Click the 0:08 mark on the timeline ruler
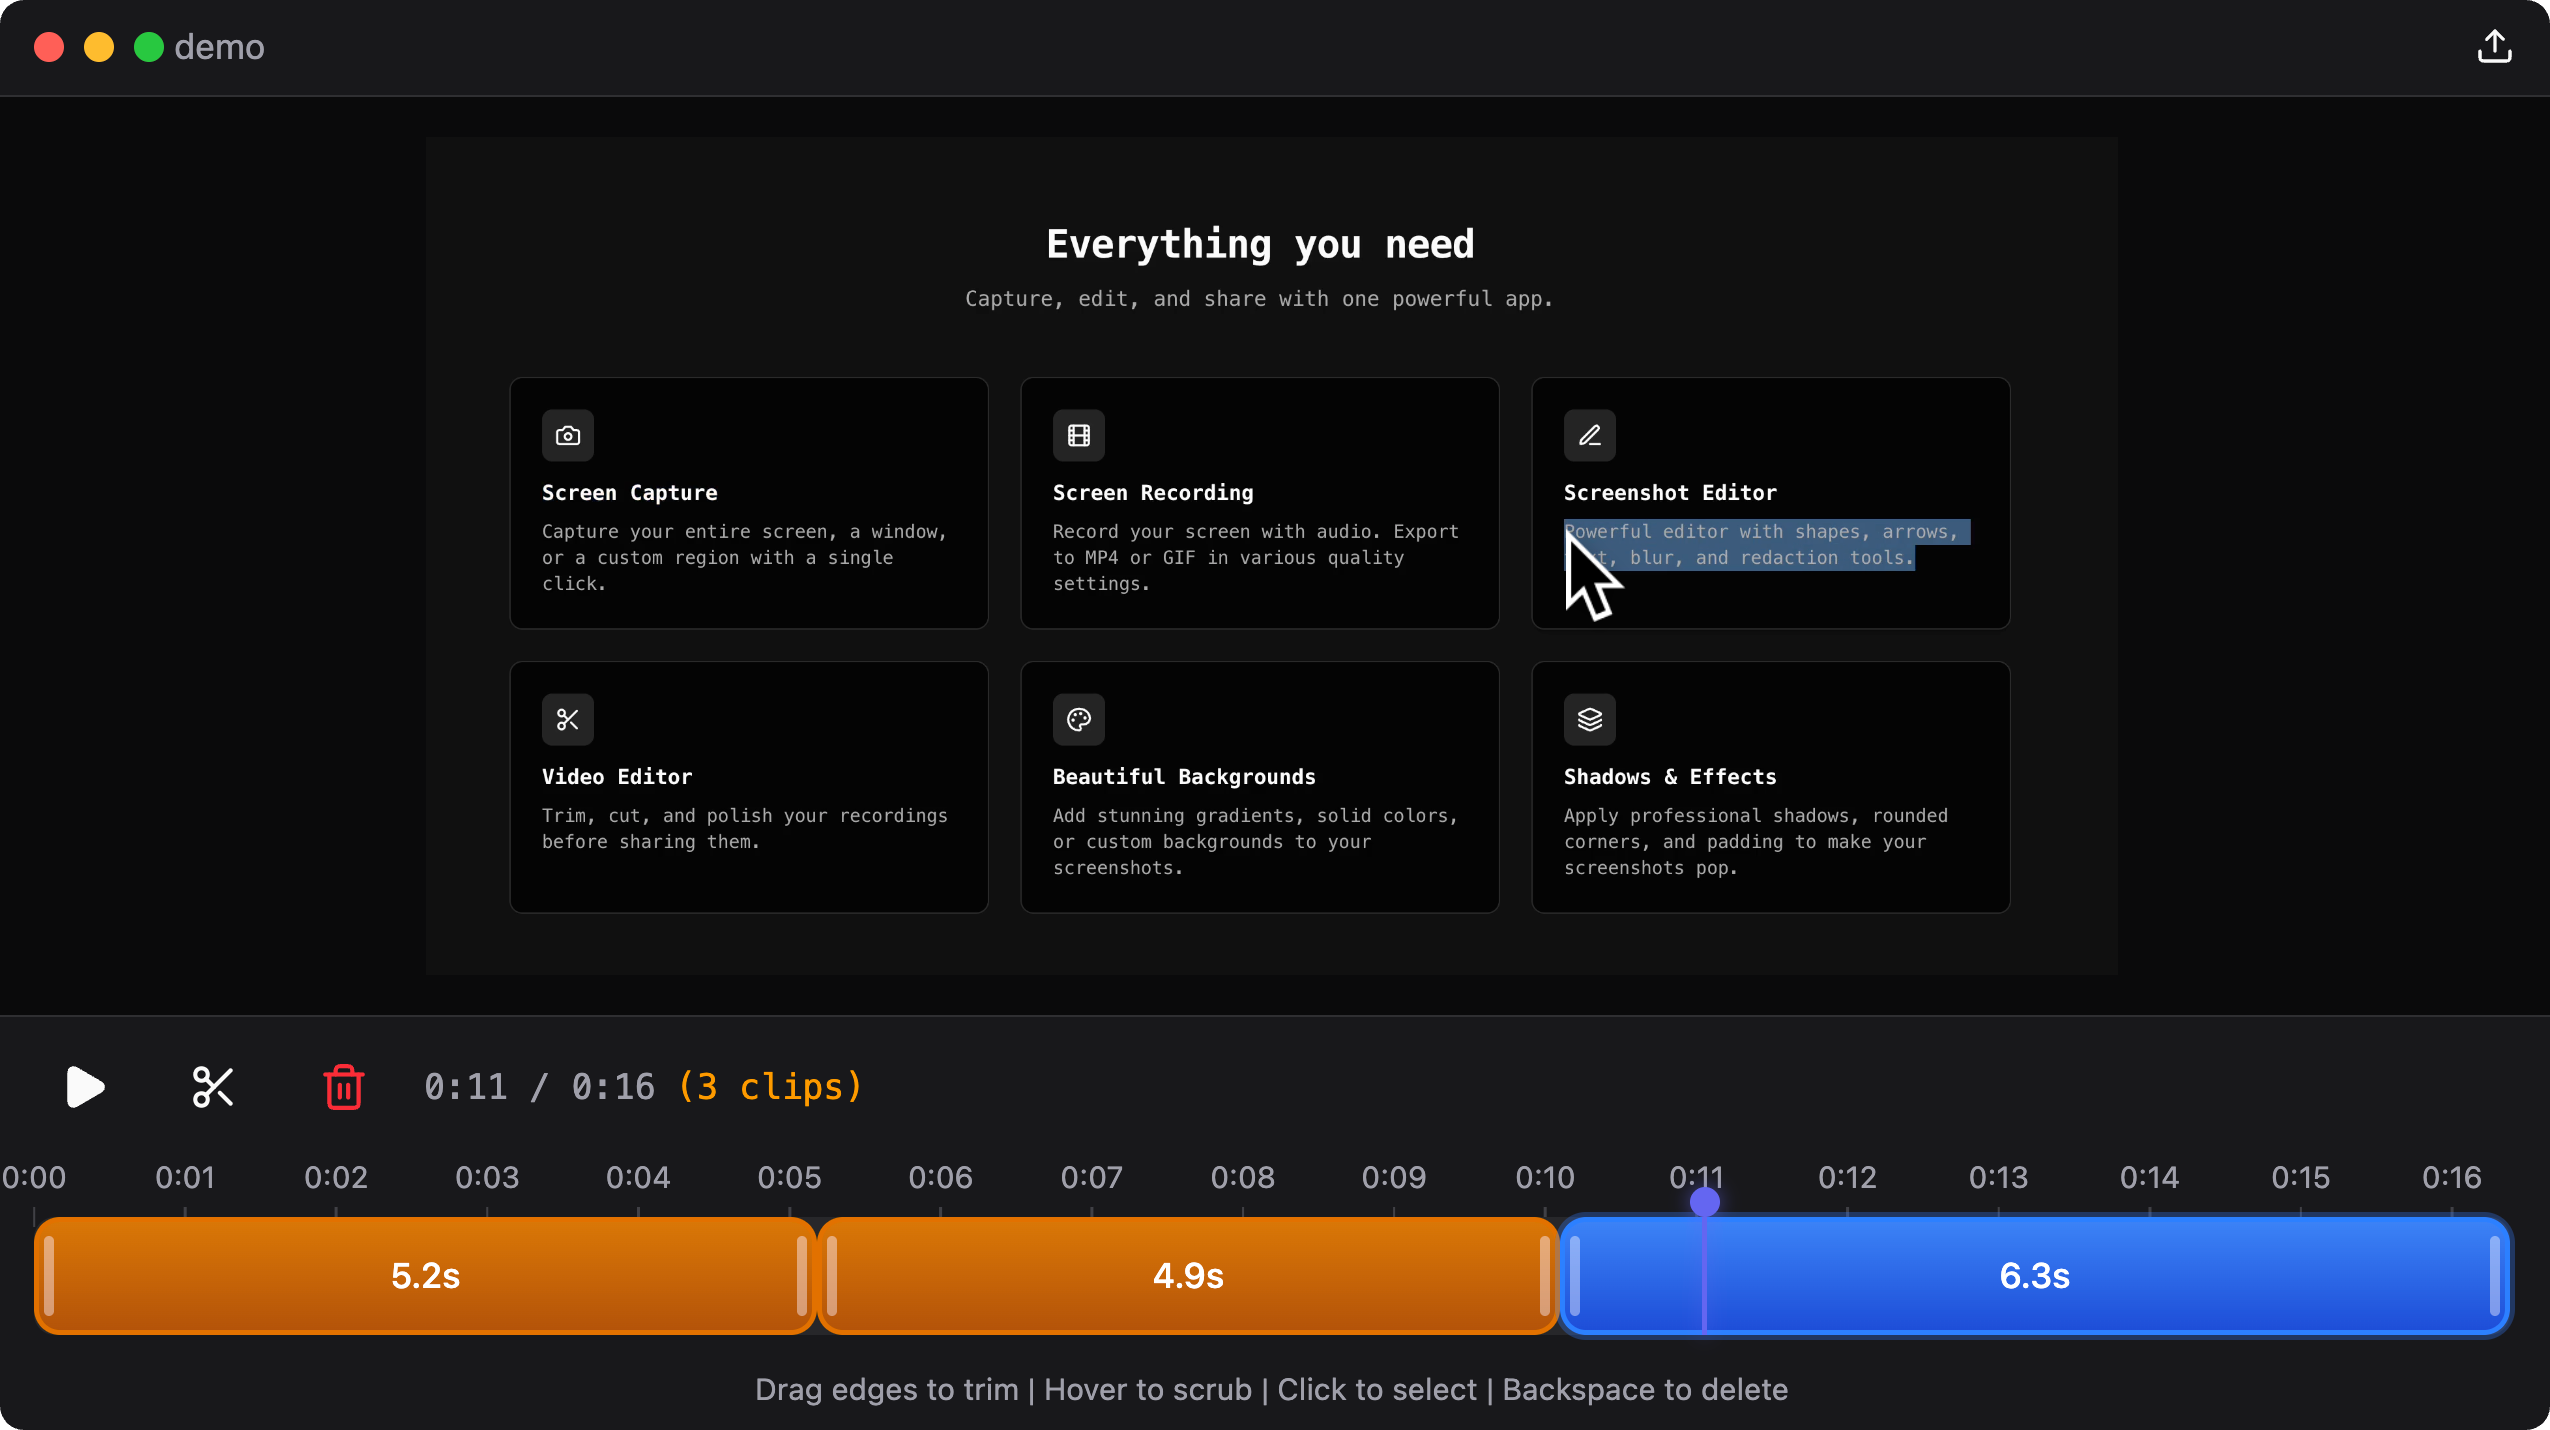The width and height of the screenshot is (2550, 1430). [1243, 1178]
